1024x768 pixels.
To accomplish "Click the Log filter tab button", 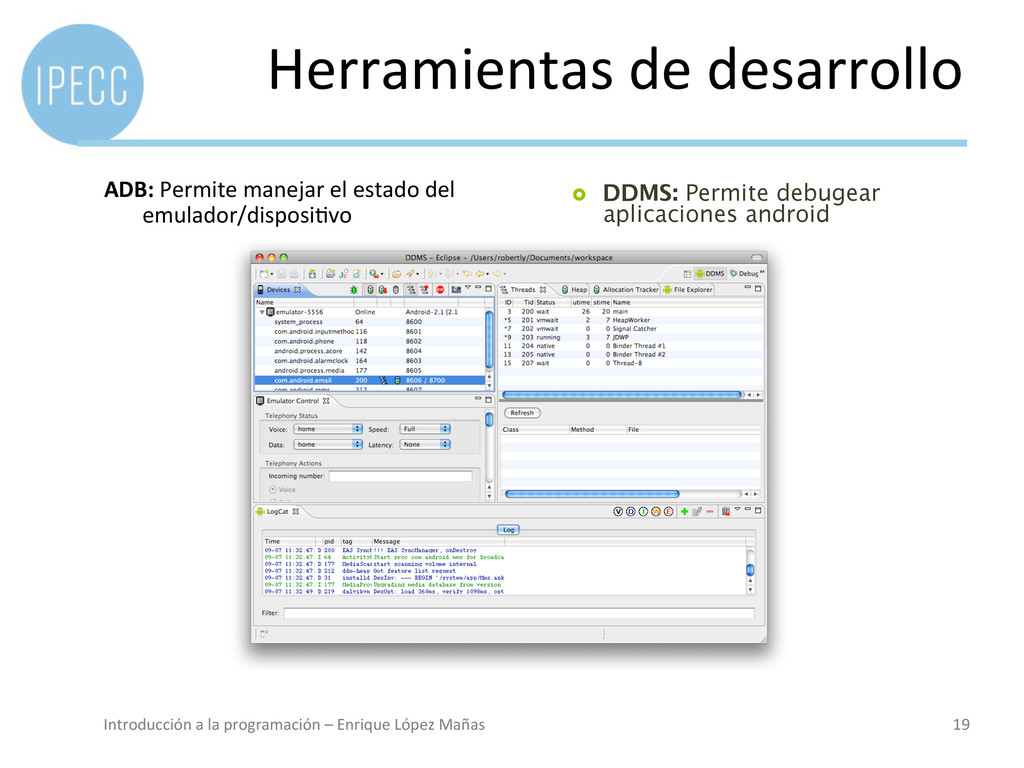I will pos(508,530).
